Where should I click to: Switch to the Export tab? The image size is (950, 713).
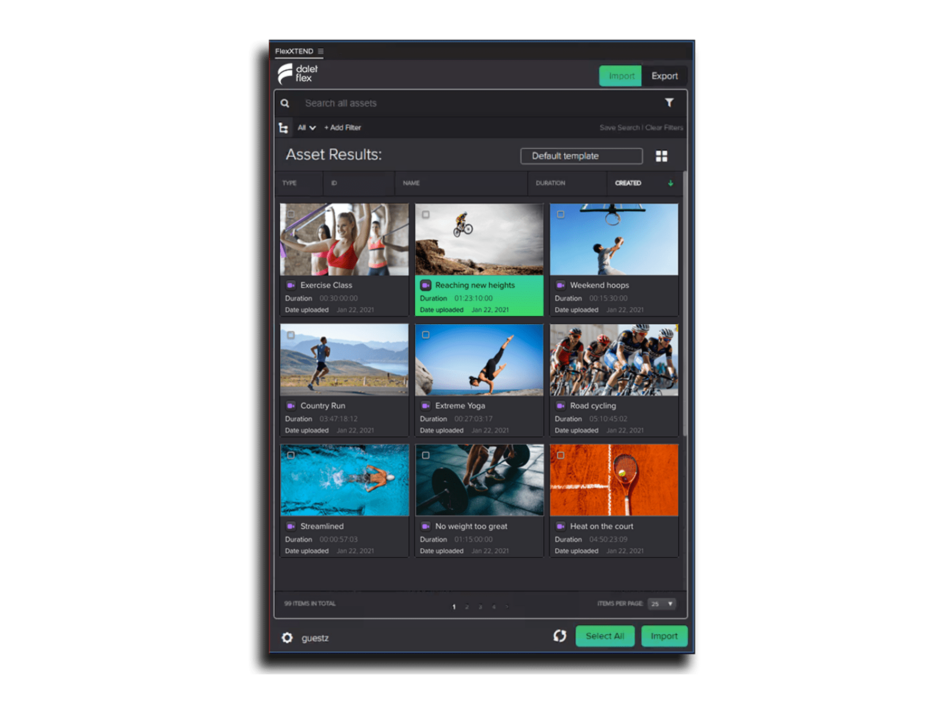664,76
